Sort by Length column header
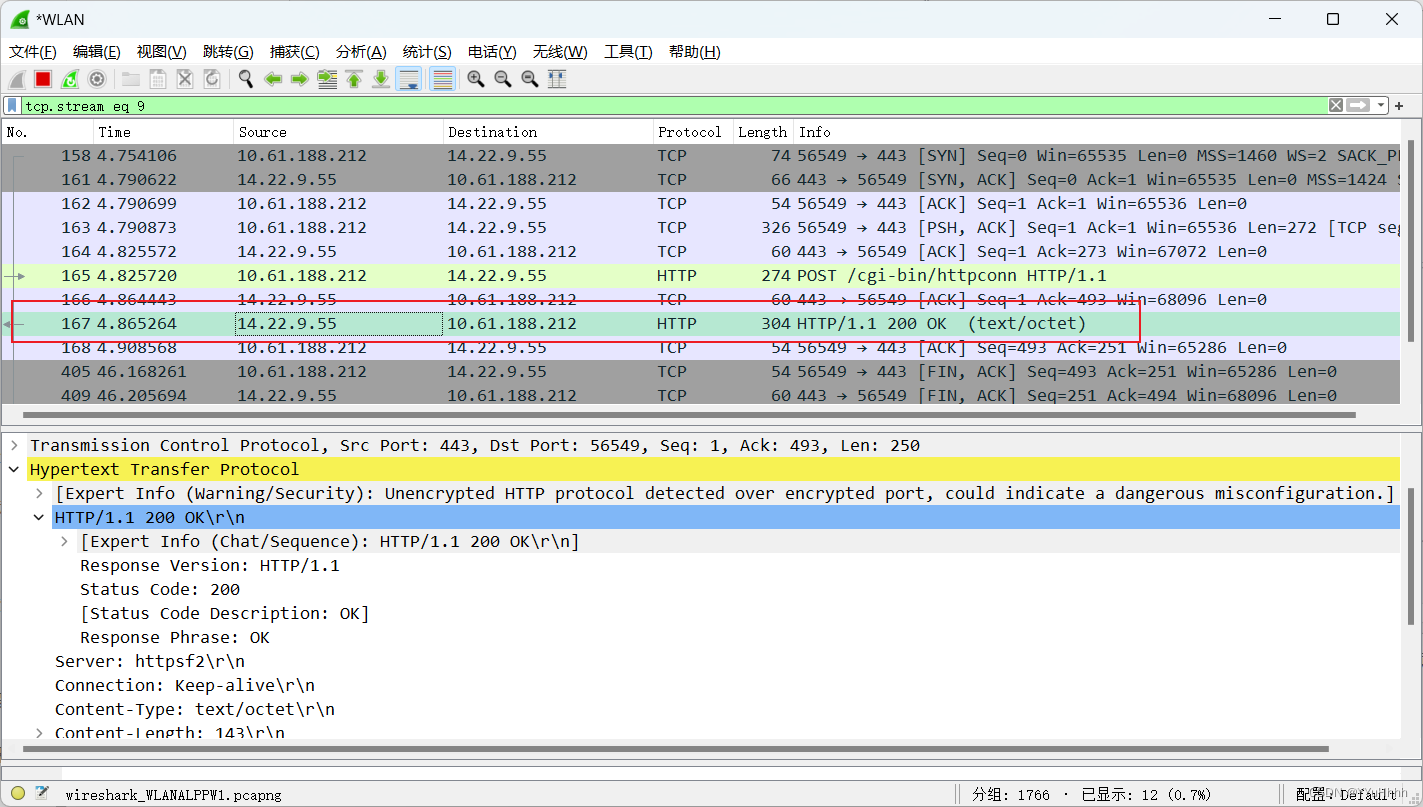 763,132
